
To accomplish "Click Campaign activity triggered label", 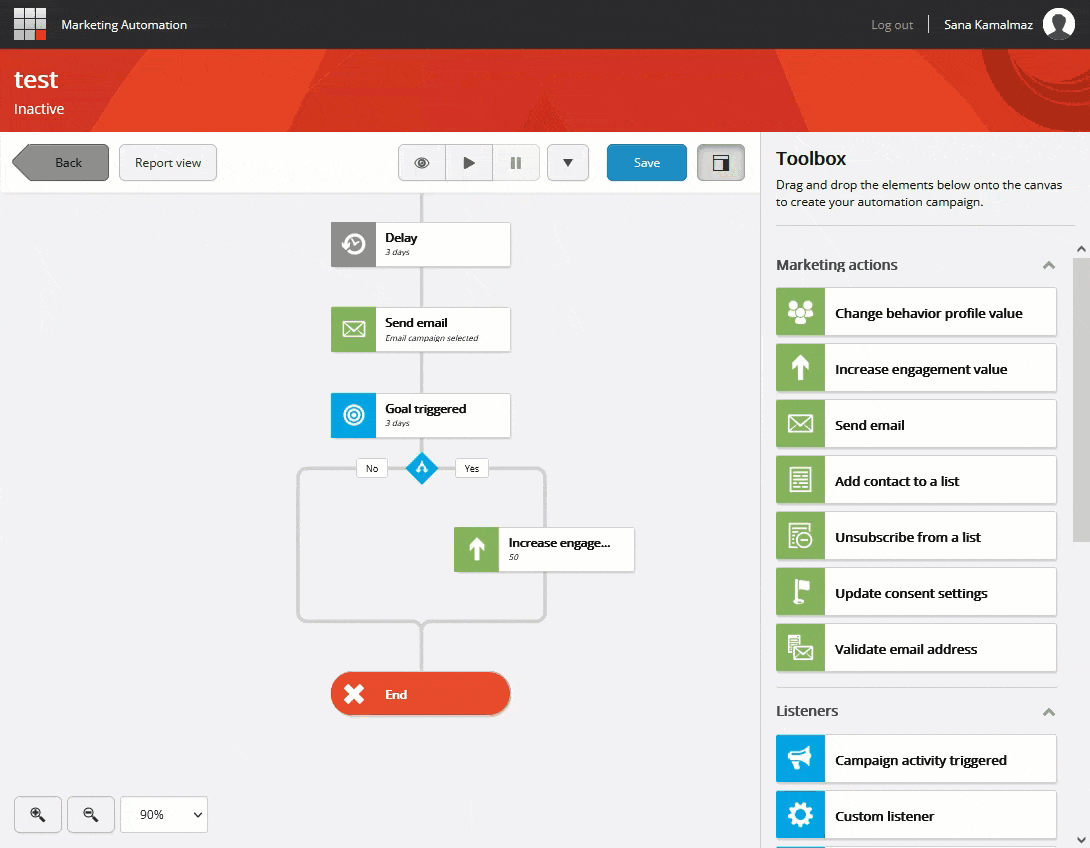I will pos(920,760).
